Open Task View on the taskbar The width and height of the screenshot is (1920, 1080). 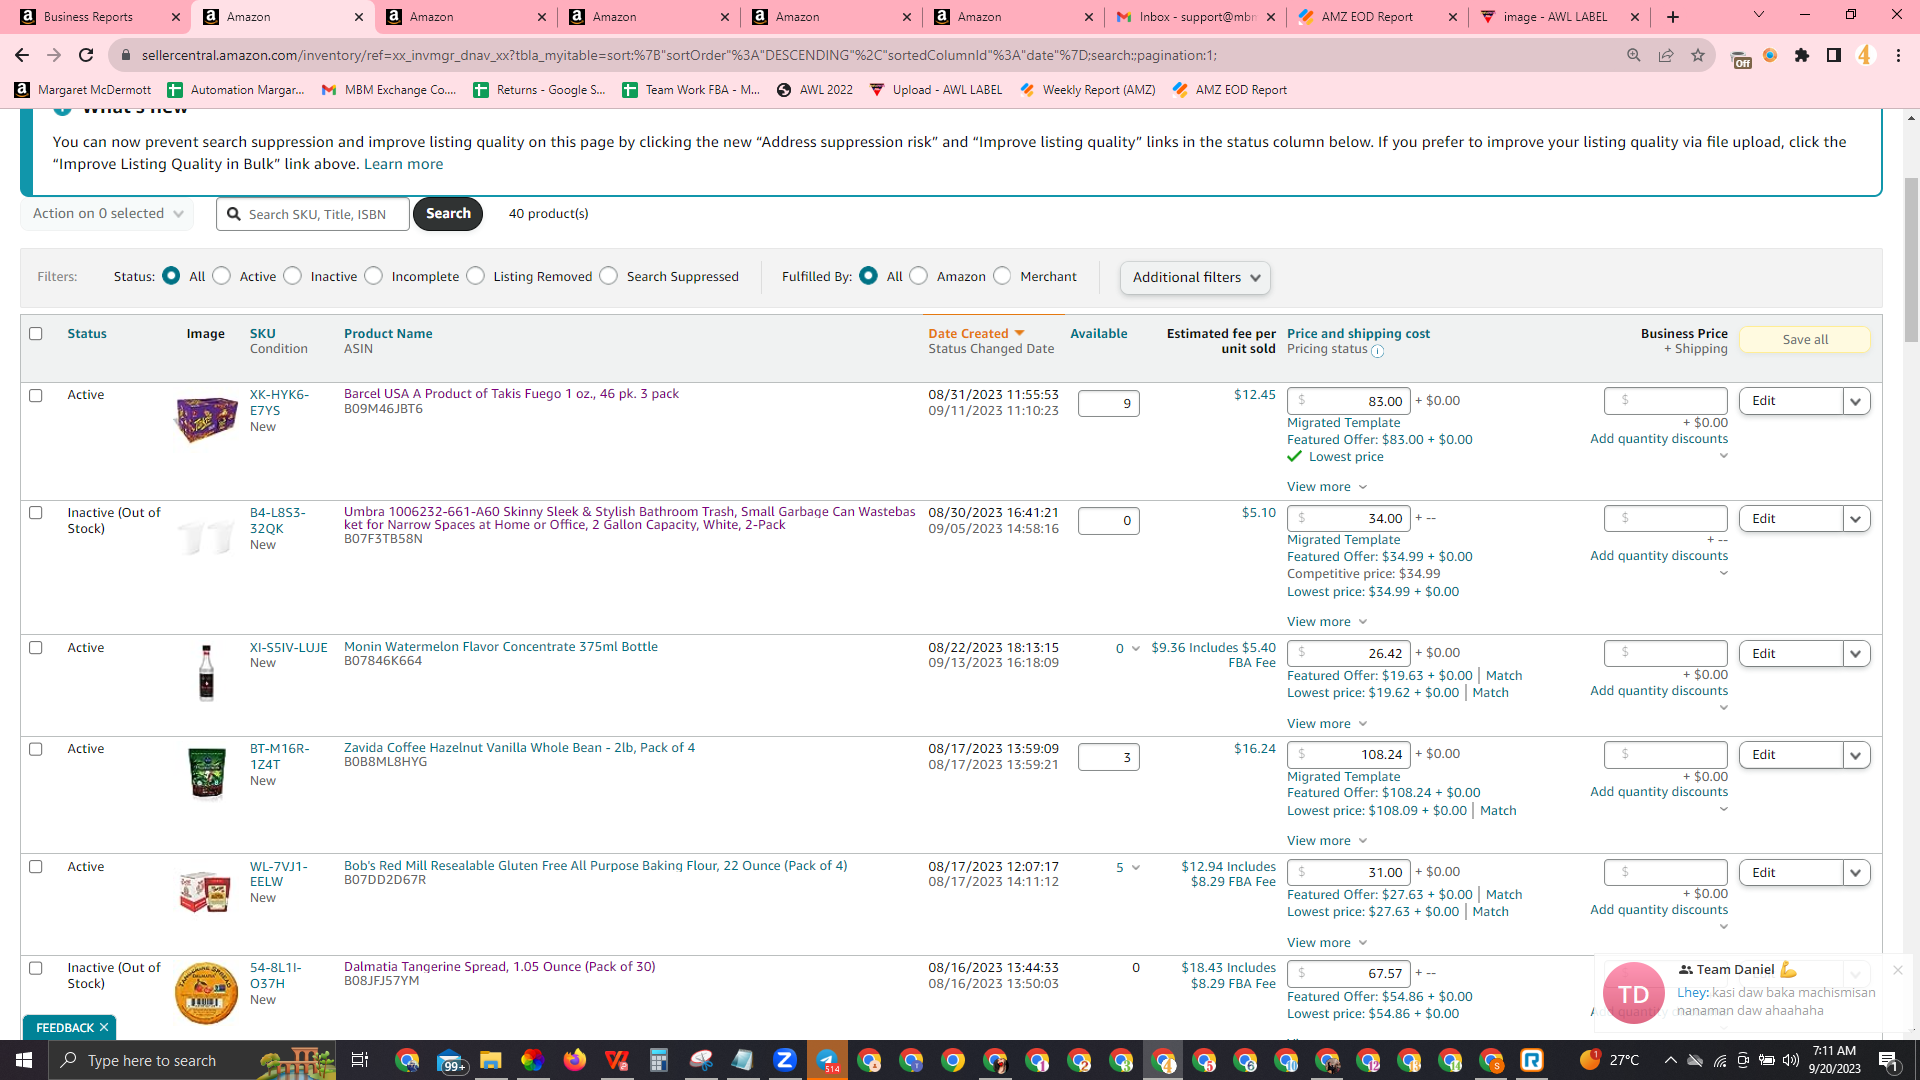click(x=360, y=1060)
